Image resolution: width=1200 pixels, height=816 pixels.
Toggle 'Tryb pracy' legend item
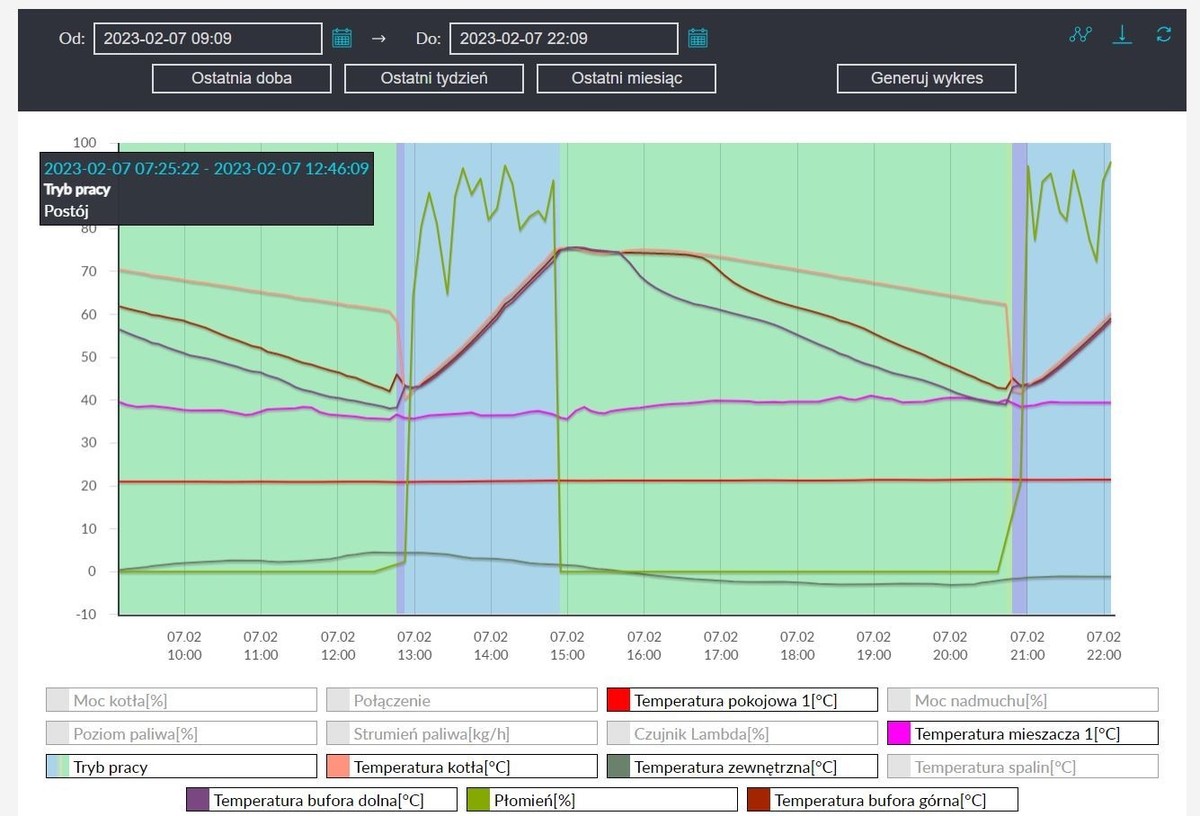coord(181,767)
